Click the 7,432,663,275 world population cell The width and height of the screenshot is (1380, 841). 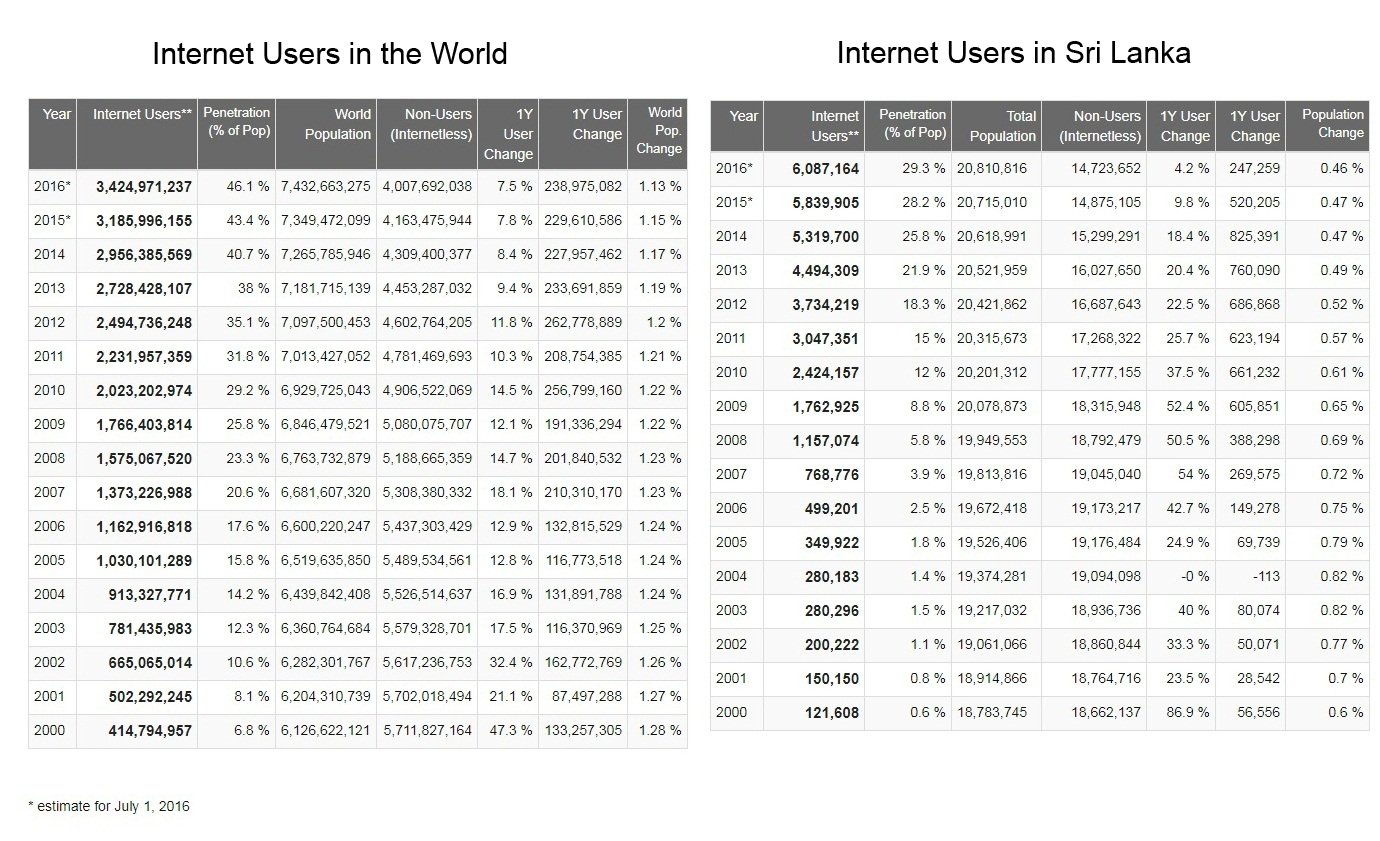click(x=326, y=186)
